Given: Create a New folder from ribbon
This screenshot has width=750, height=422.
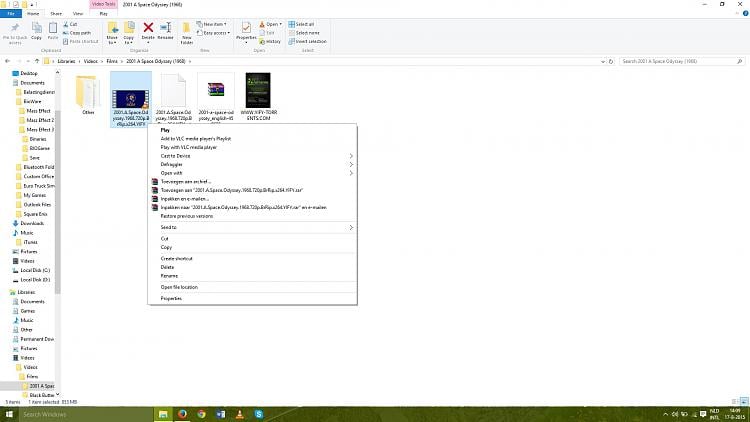Looking at the screenshot, I should coord(187,33).
